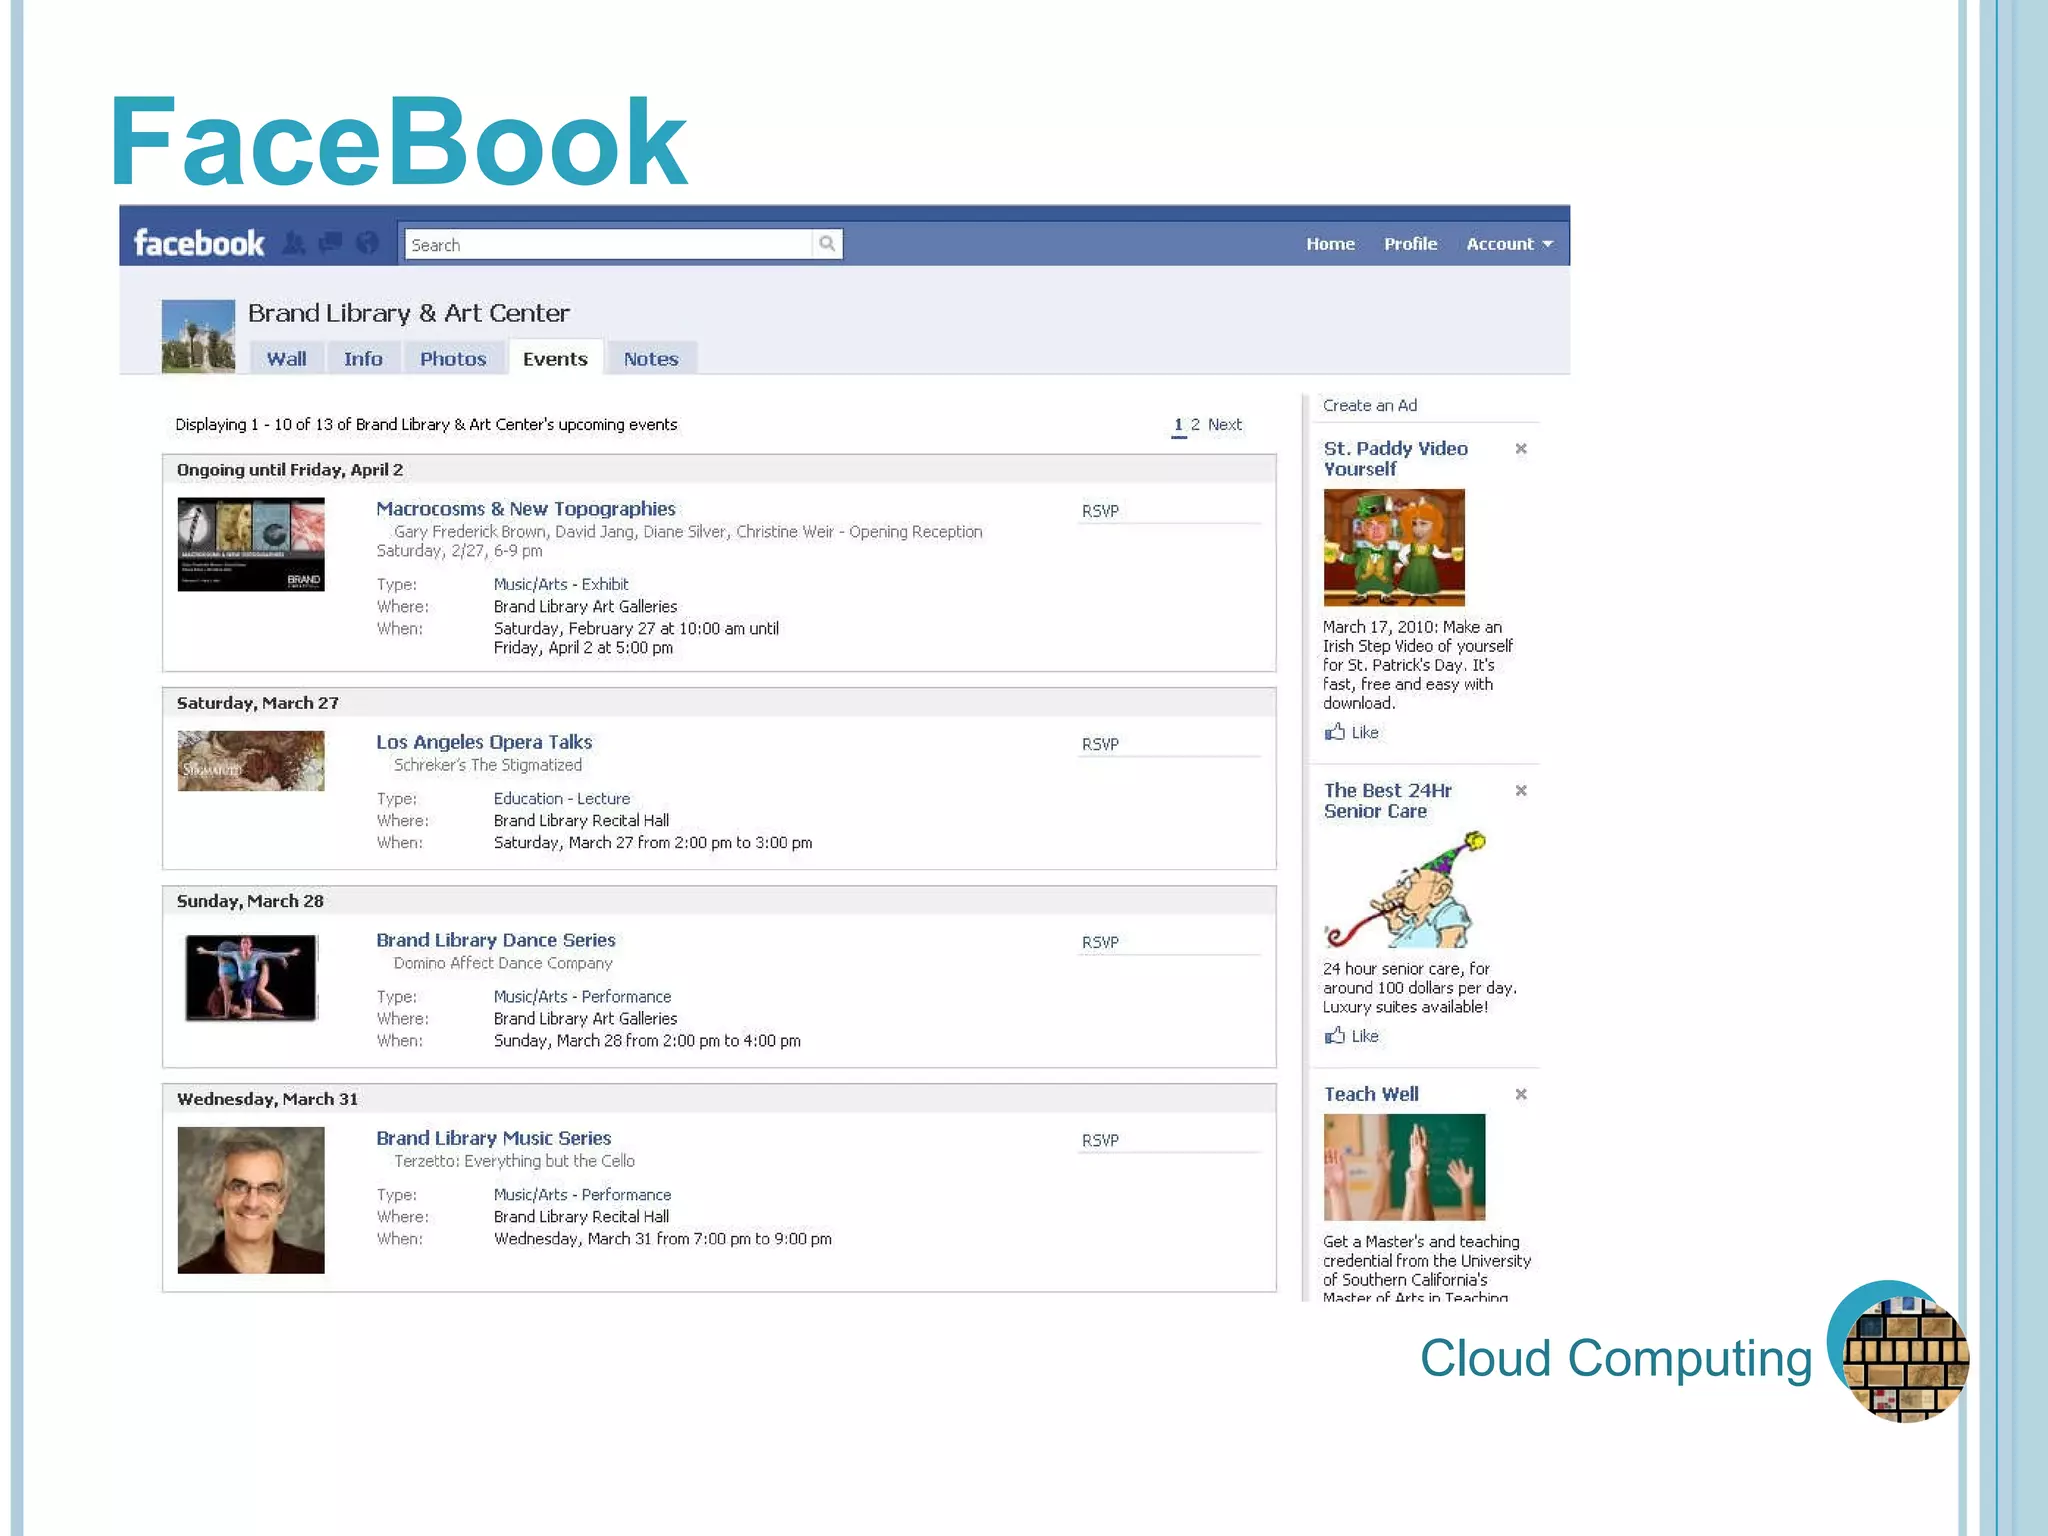This screenshot has width=2048, height=1536.
Task: Click Macrocosms event thumbnail image
Action: pos(251,544)
